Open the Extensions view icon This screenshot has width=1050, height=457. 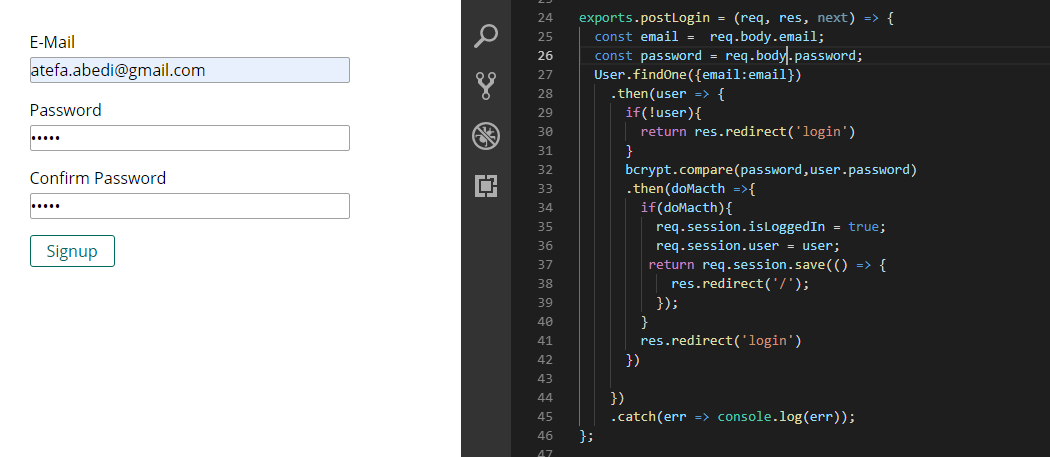click(x=485, y=186)
